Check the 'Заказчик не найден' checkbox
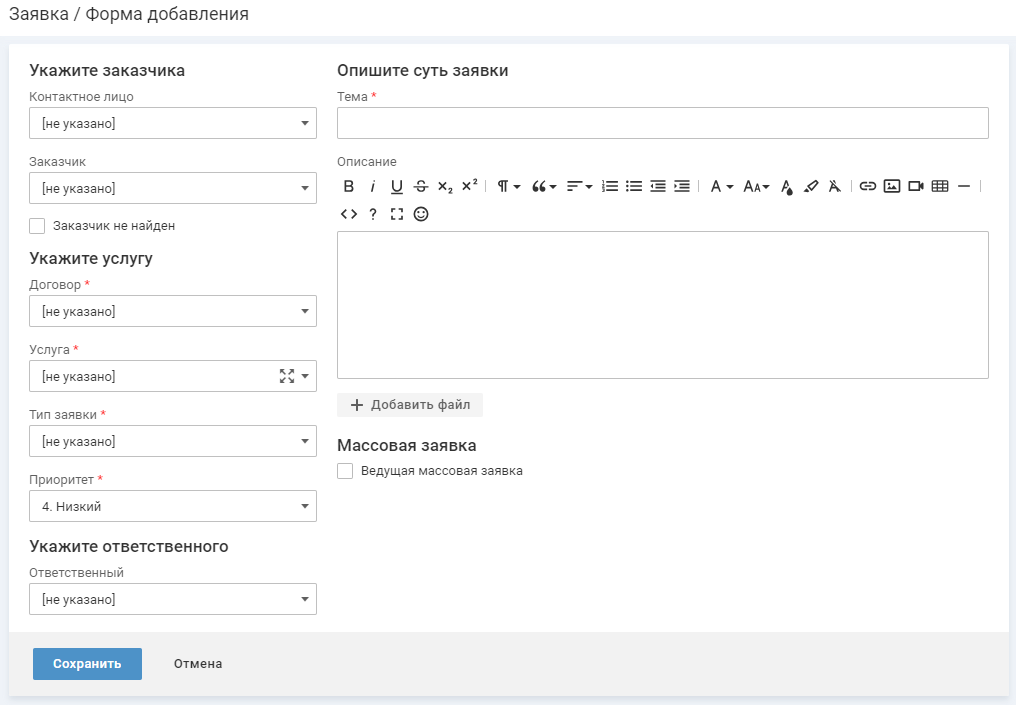The width and height of the screenshot is (1016, 705). pyautogui.click(x=38, y=226)
